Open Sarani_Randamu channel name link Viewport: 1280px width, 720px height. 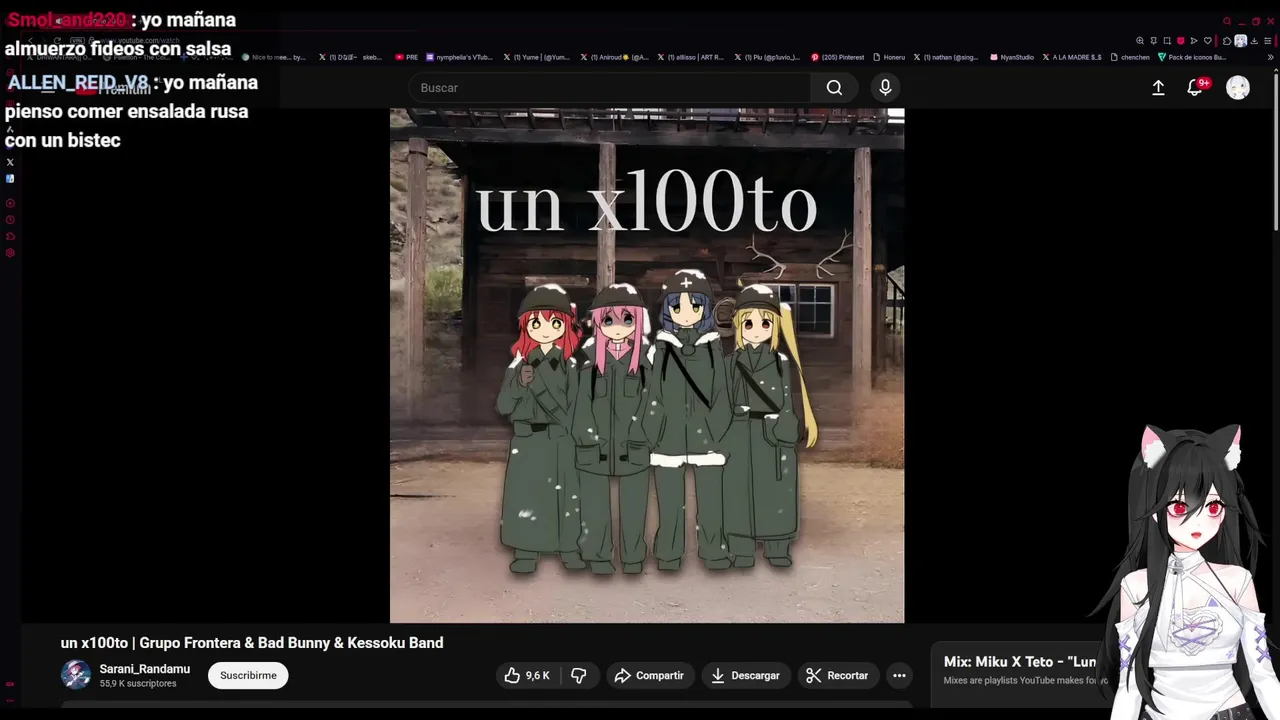click(x=144, y=669)
